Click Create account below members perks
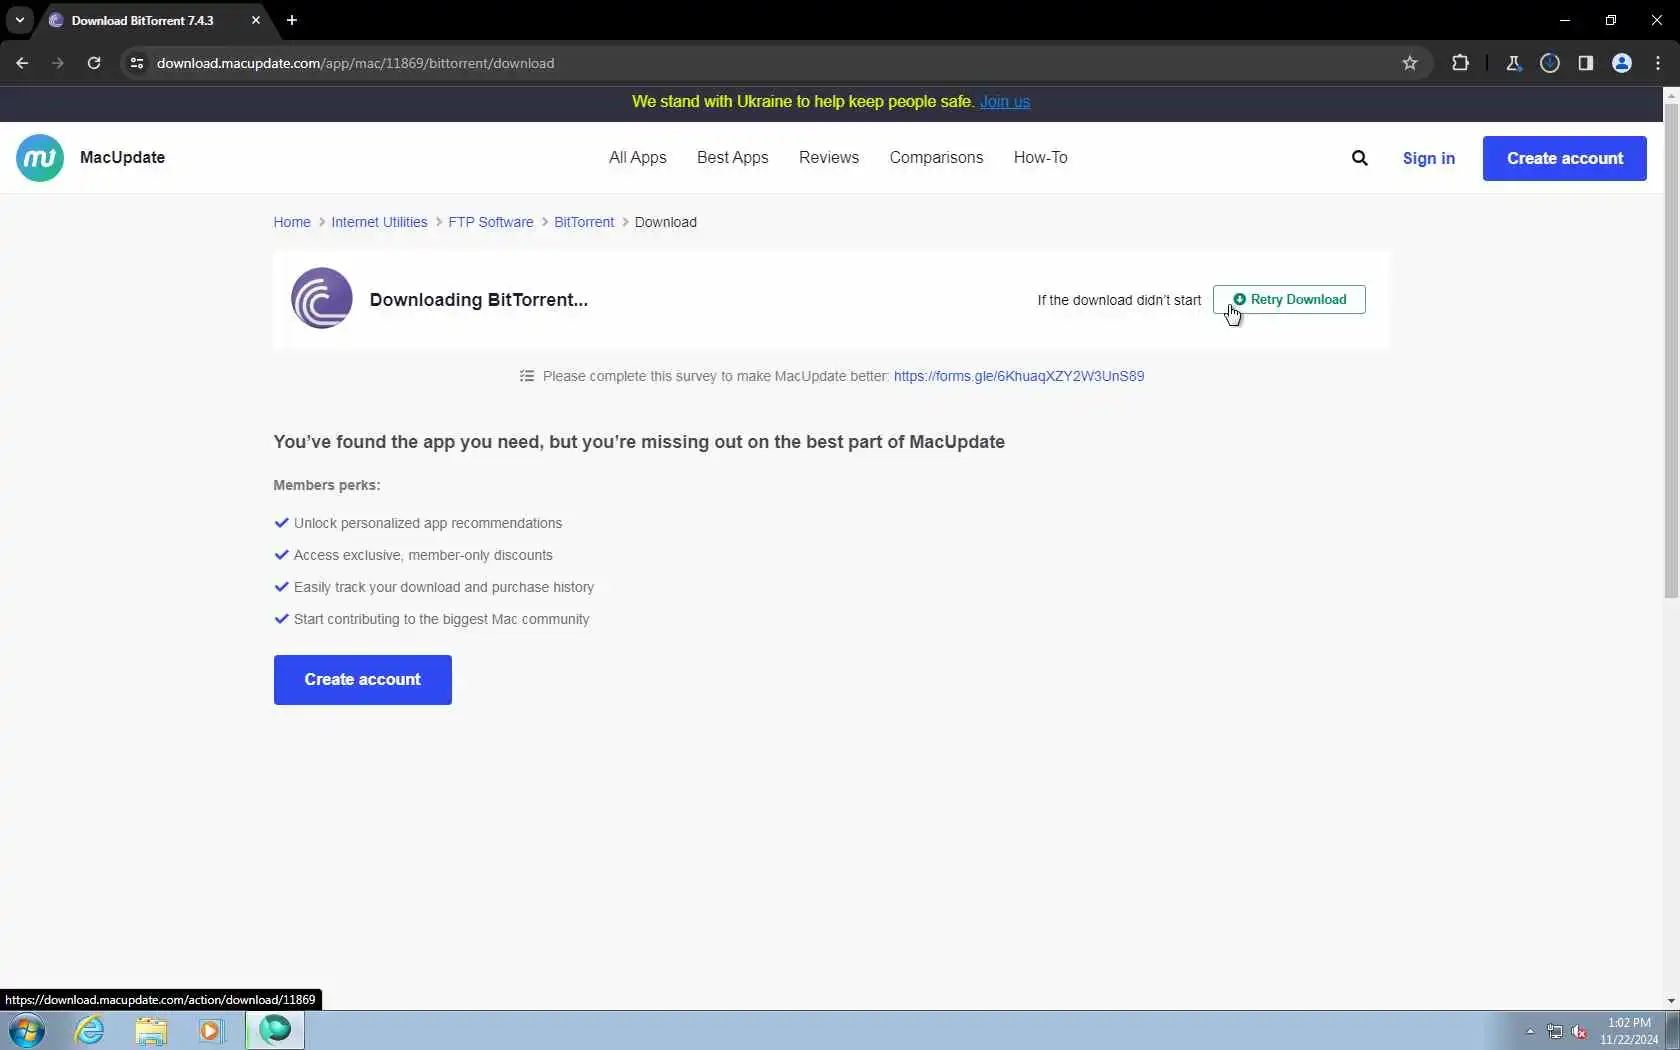Screen dimensions: 1680x1050 click(x=363, y=680)
